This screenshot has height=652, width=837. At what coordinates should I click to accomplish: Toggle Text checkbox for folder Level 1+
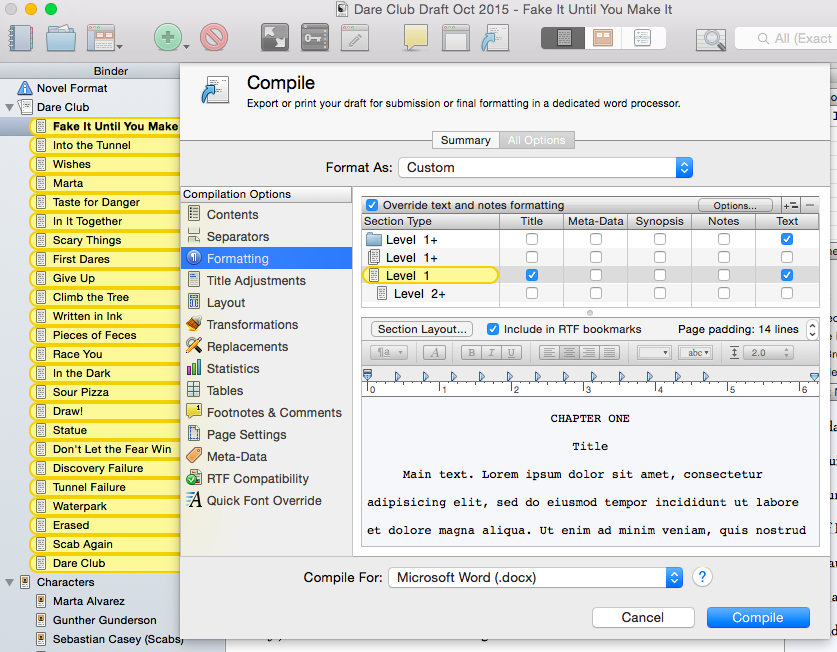[x=787, y=239]
